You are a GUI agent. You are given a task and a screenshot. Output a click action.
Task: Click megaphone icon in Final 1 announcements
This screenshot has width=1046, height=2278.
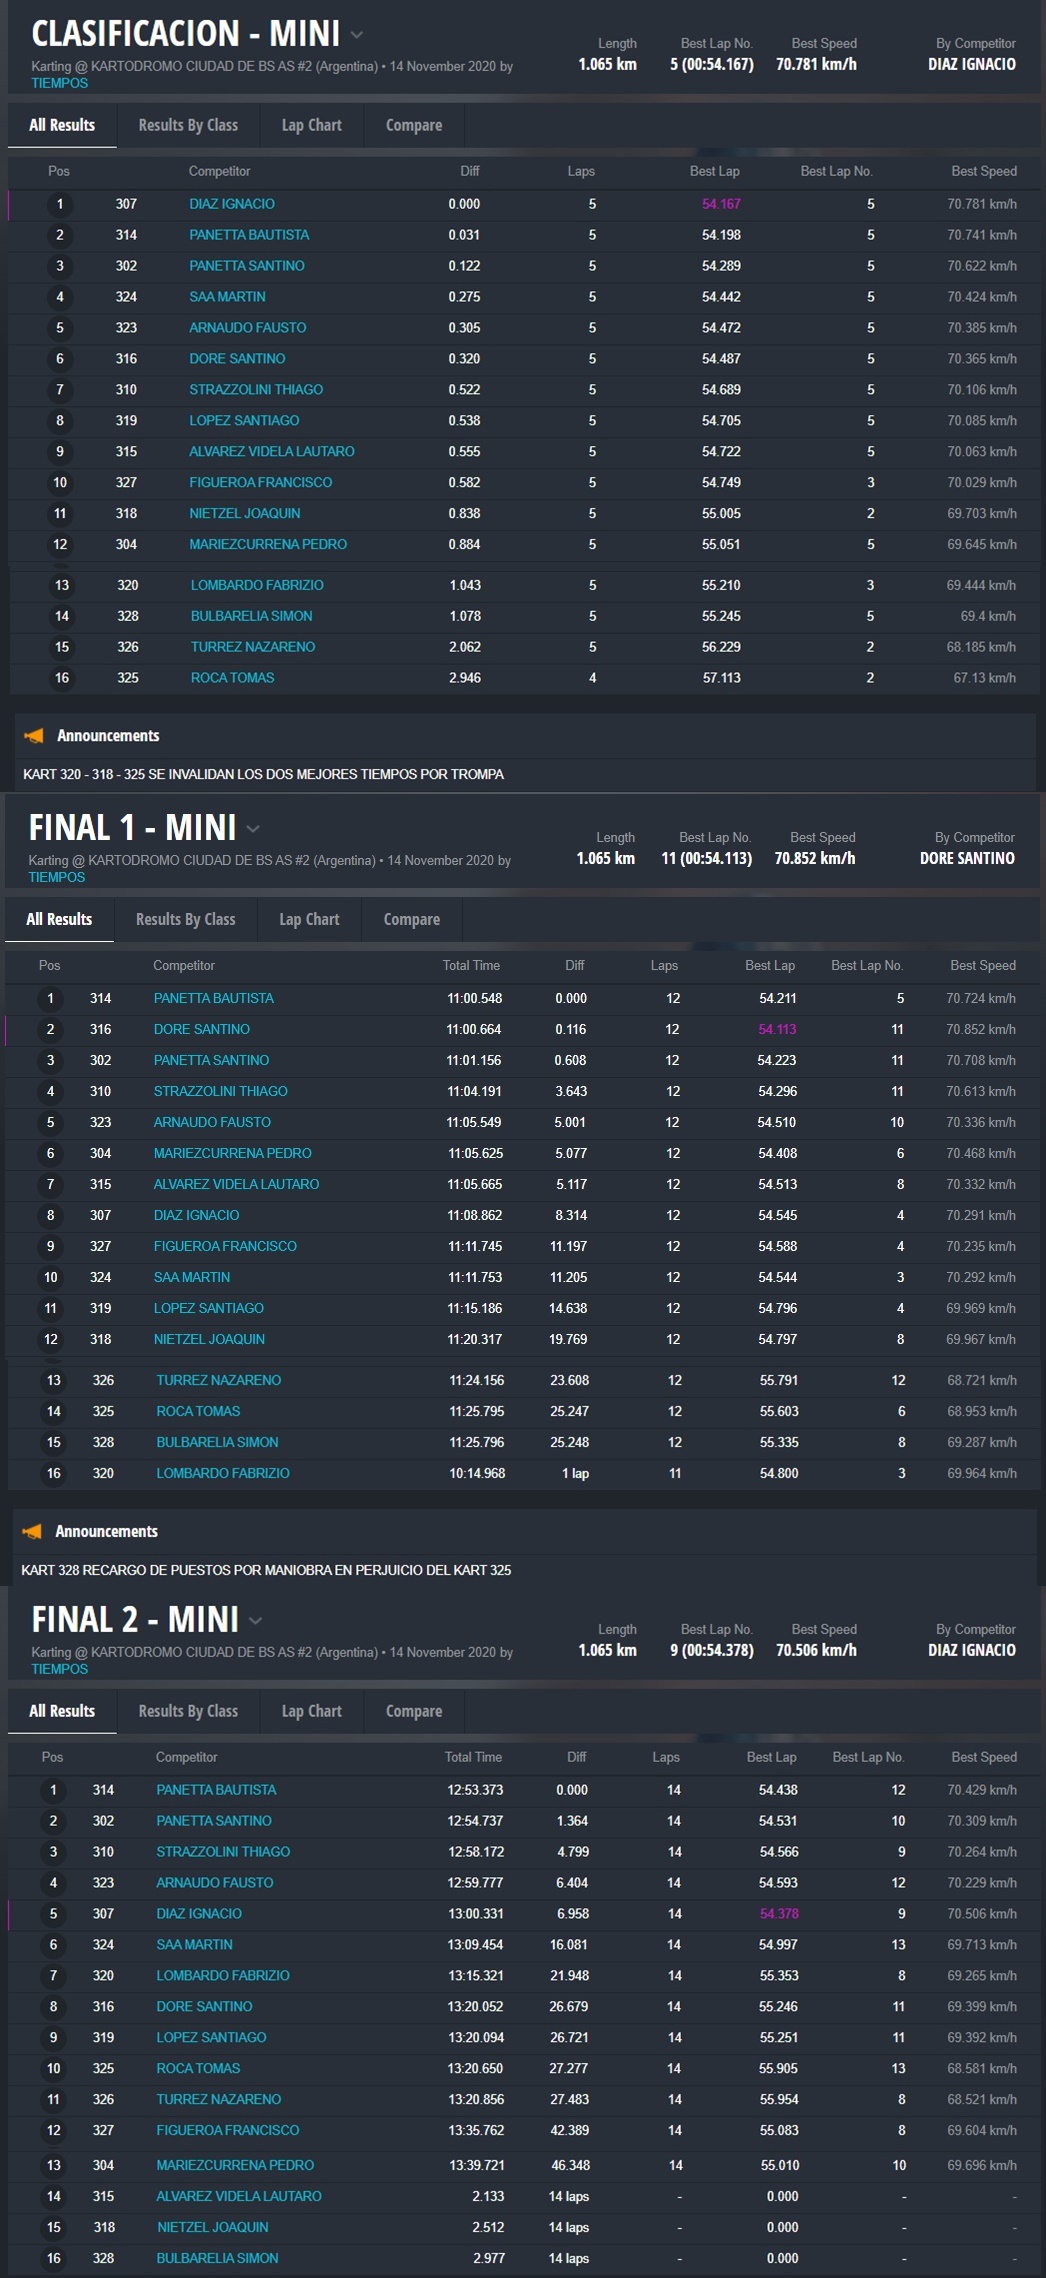click(32, 1531)
